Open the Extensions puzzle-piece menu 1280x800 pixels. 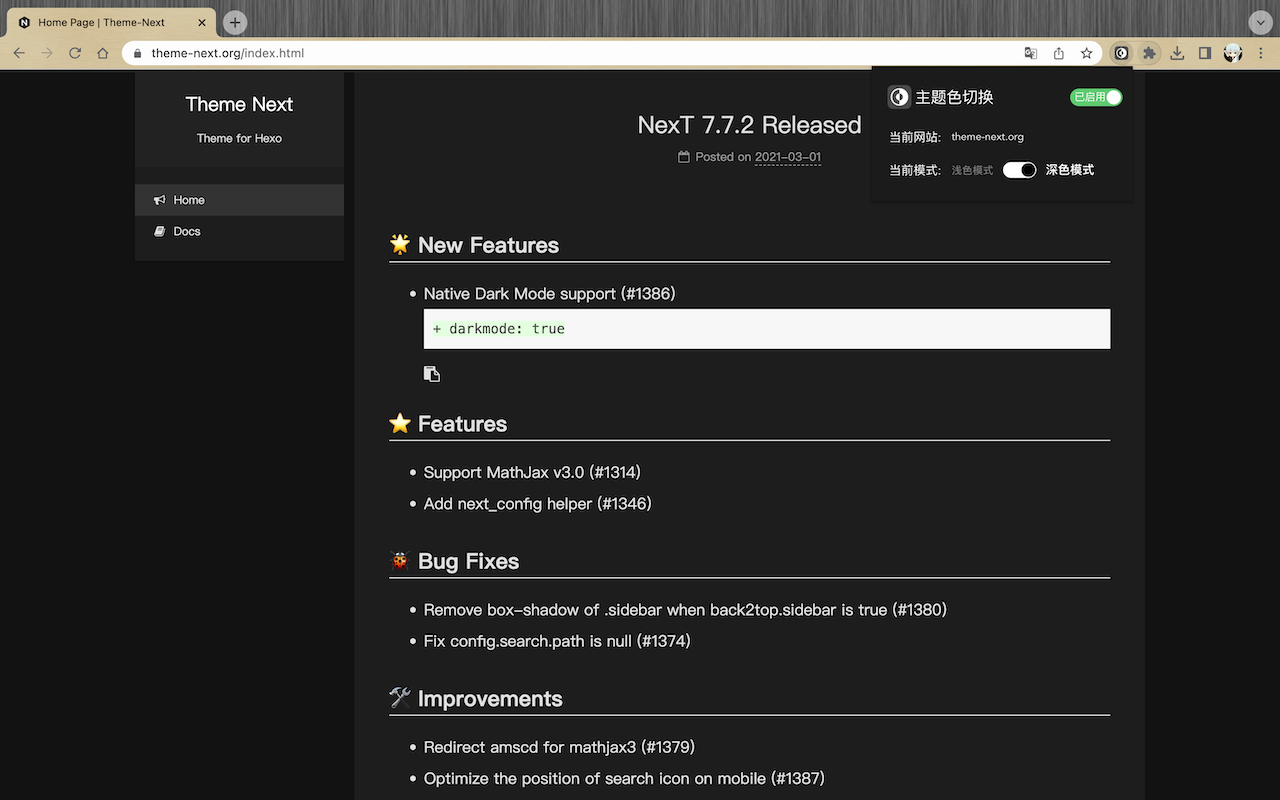1149,53
